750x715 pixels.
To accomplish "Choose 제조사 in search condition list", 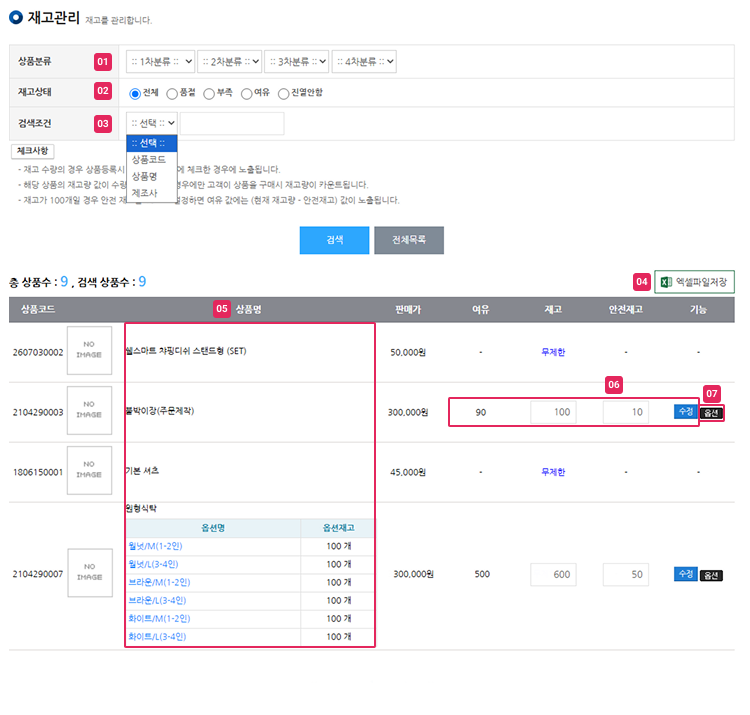I will tap(152, 193).
